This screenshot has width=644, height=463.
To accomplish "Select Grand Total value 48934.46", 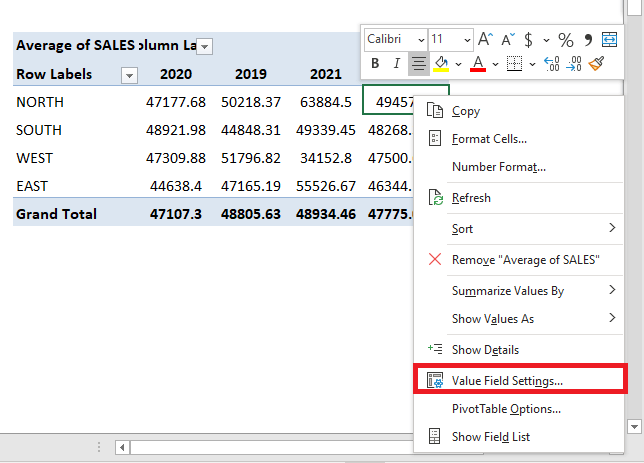I will [326, 214].
